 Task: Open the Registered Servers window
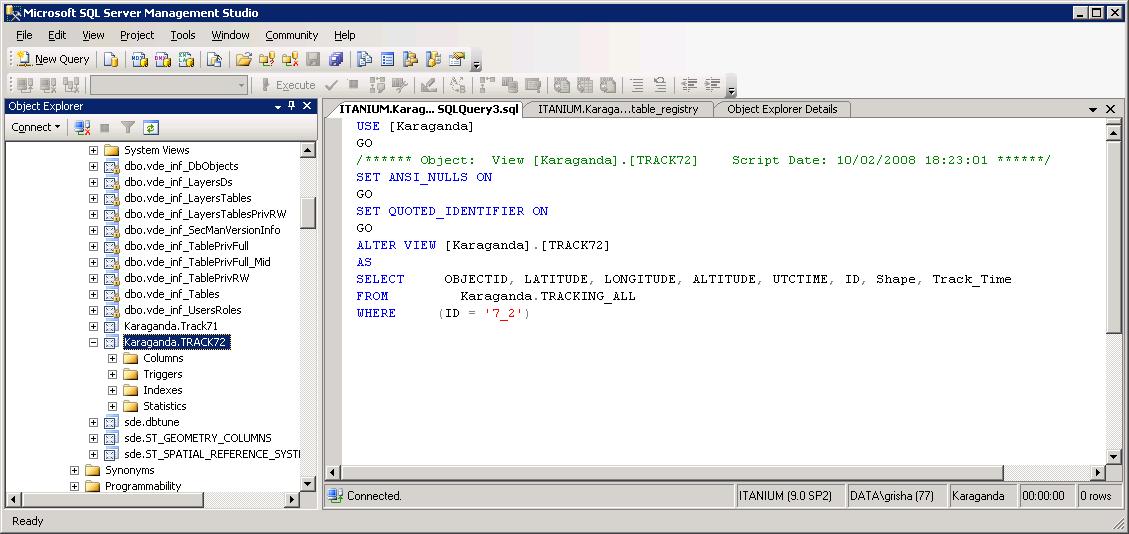(364, 59)
